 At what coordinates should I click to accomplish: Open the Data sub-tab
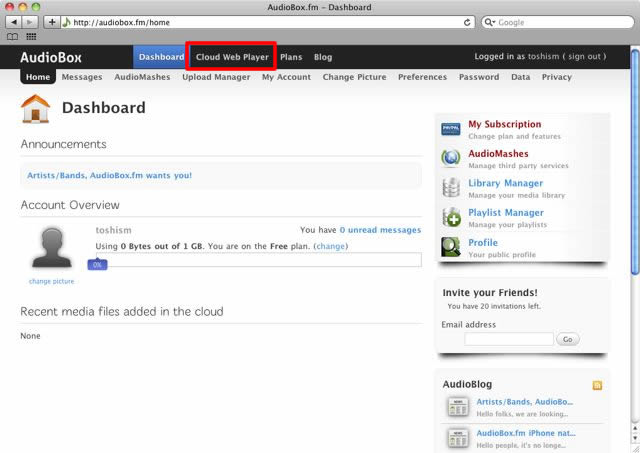(520, 77)
